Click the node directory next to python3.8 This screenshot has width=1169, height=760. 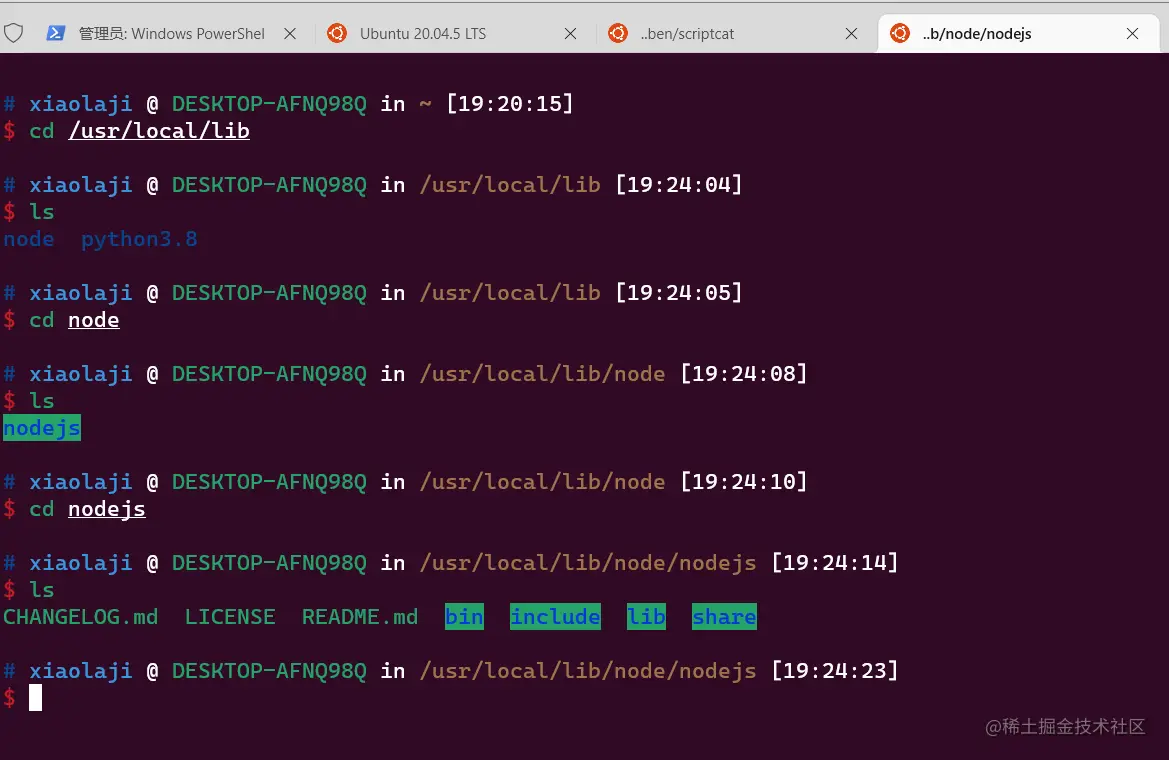point(29,239)
